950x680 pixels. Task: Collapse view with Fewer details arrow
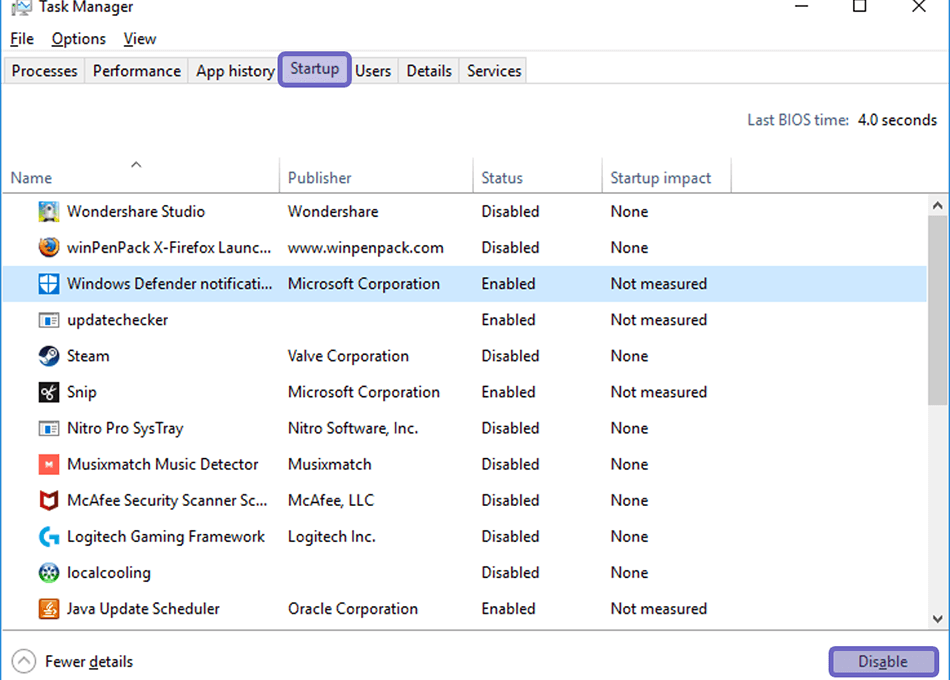click(x=24, y=661)
